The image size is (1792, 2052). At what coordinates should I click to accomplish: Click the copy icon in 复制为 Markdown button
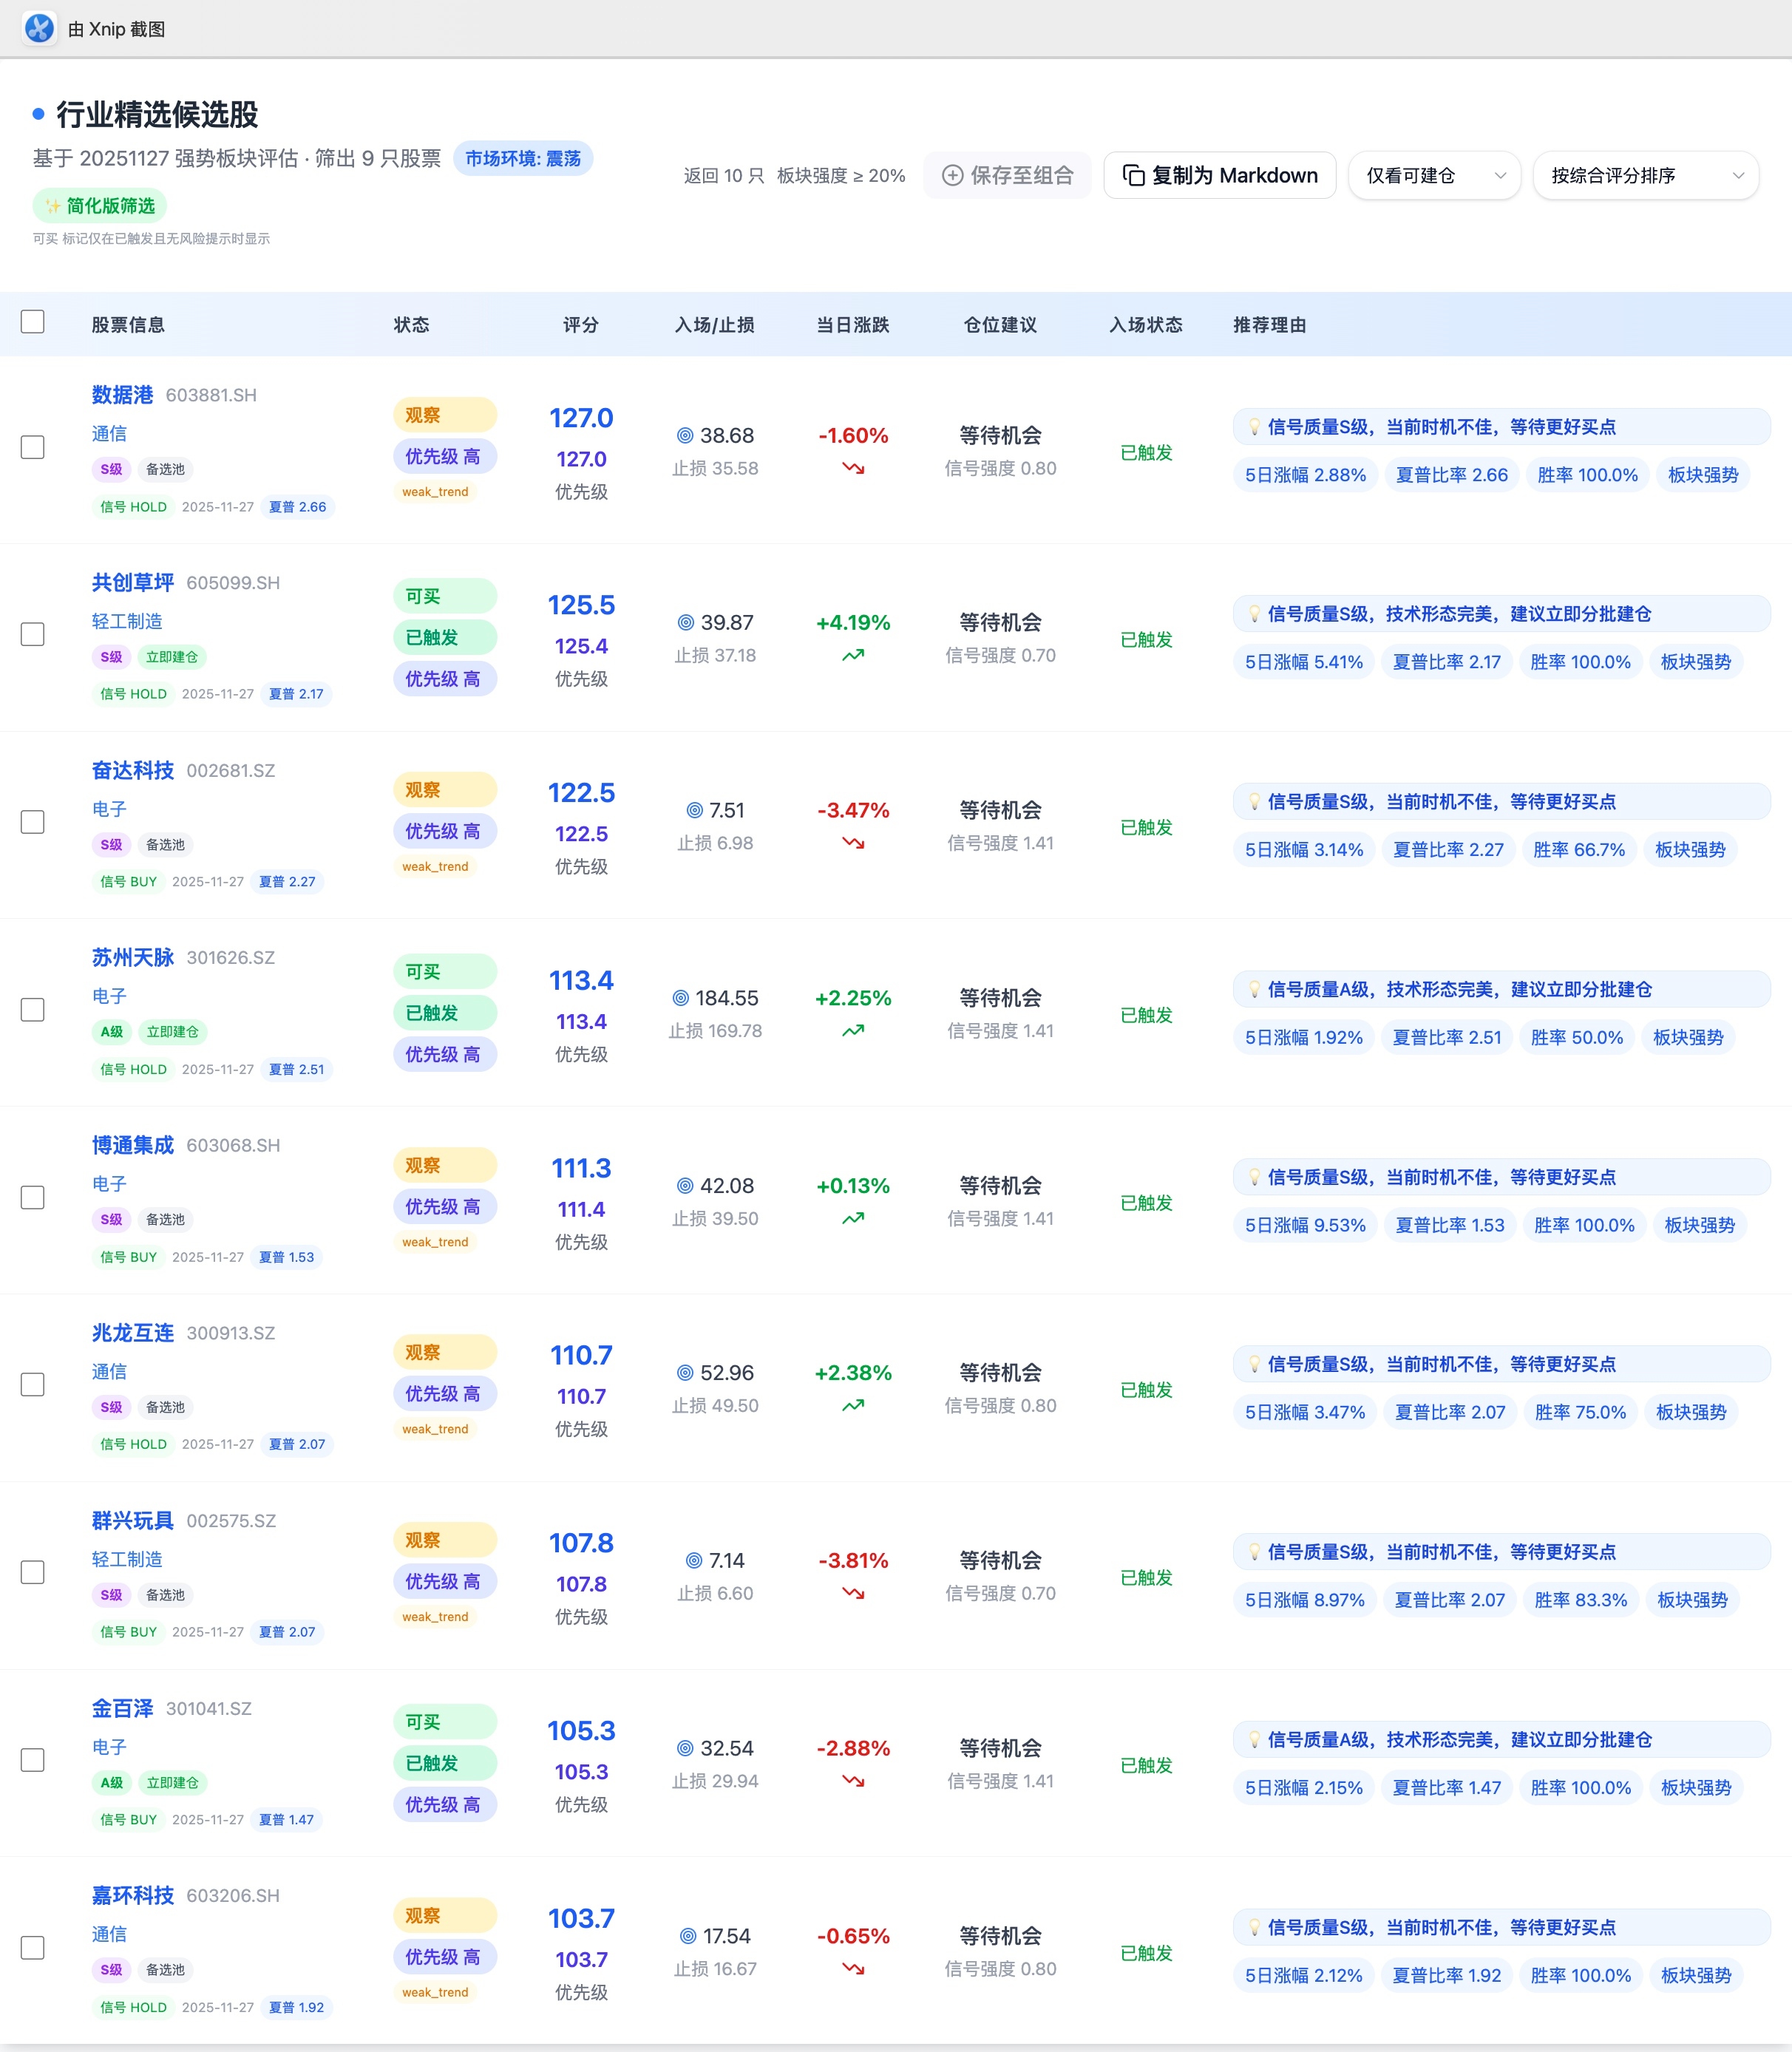[1133, 176]
